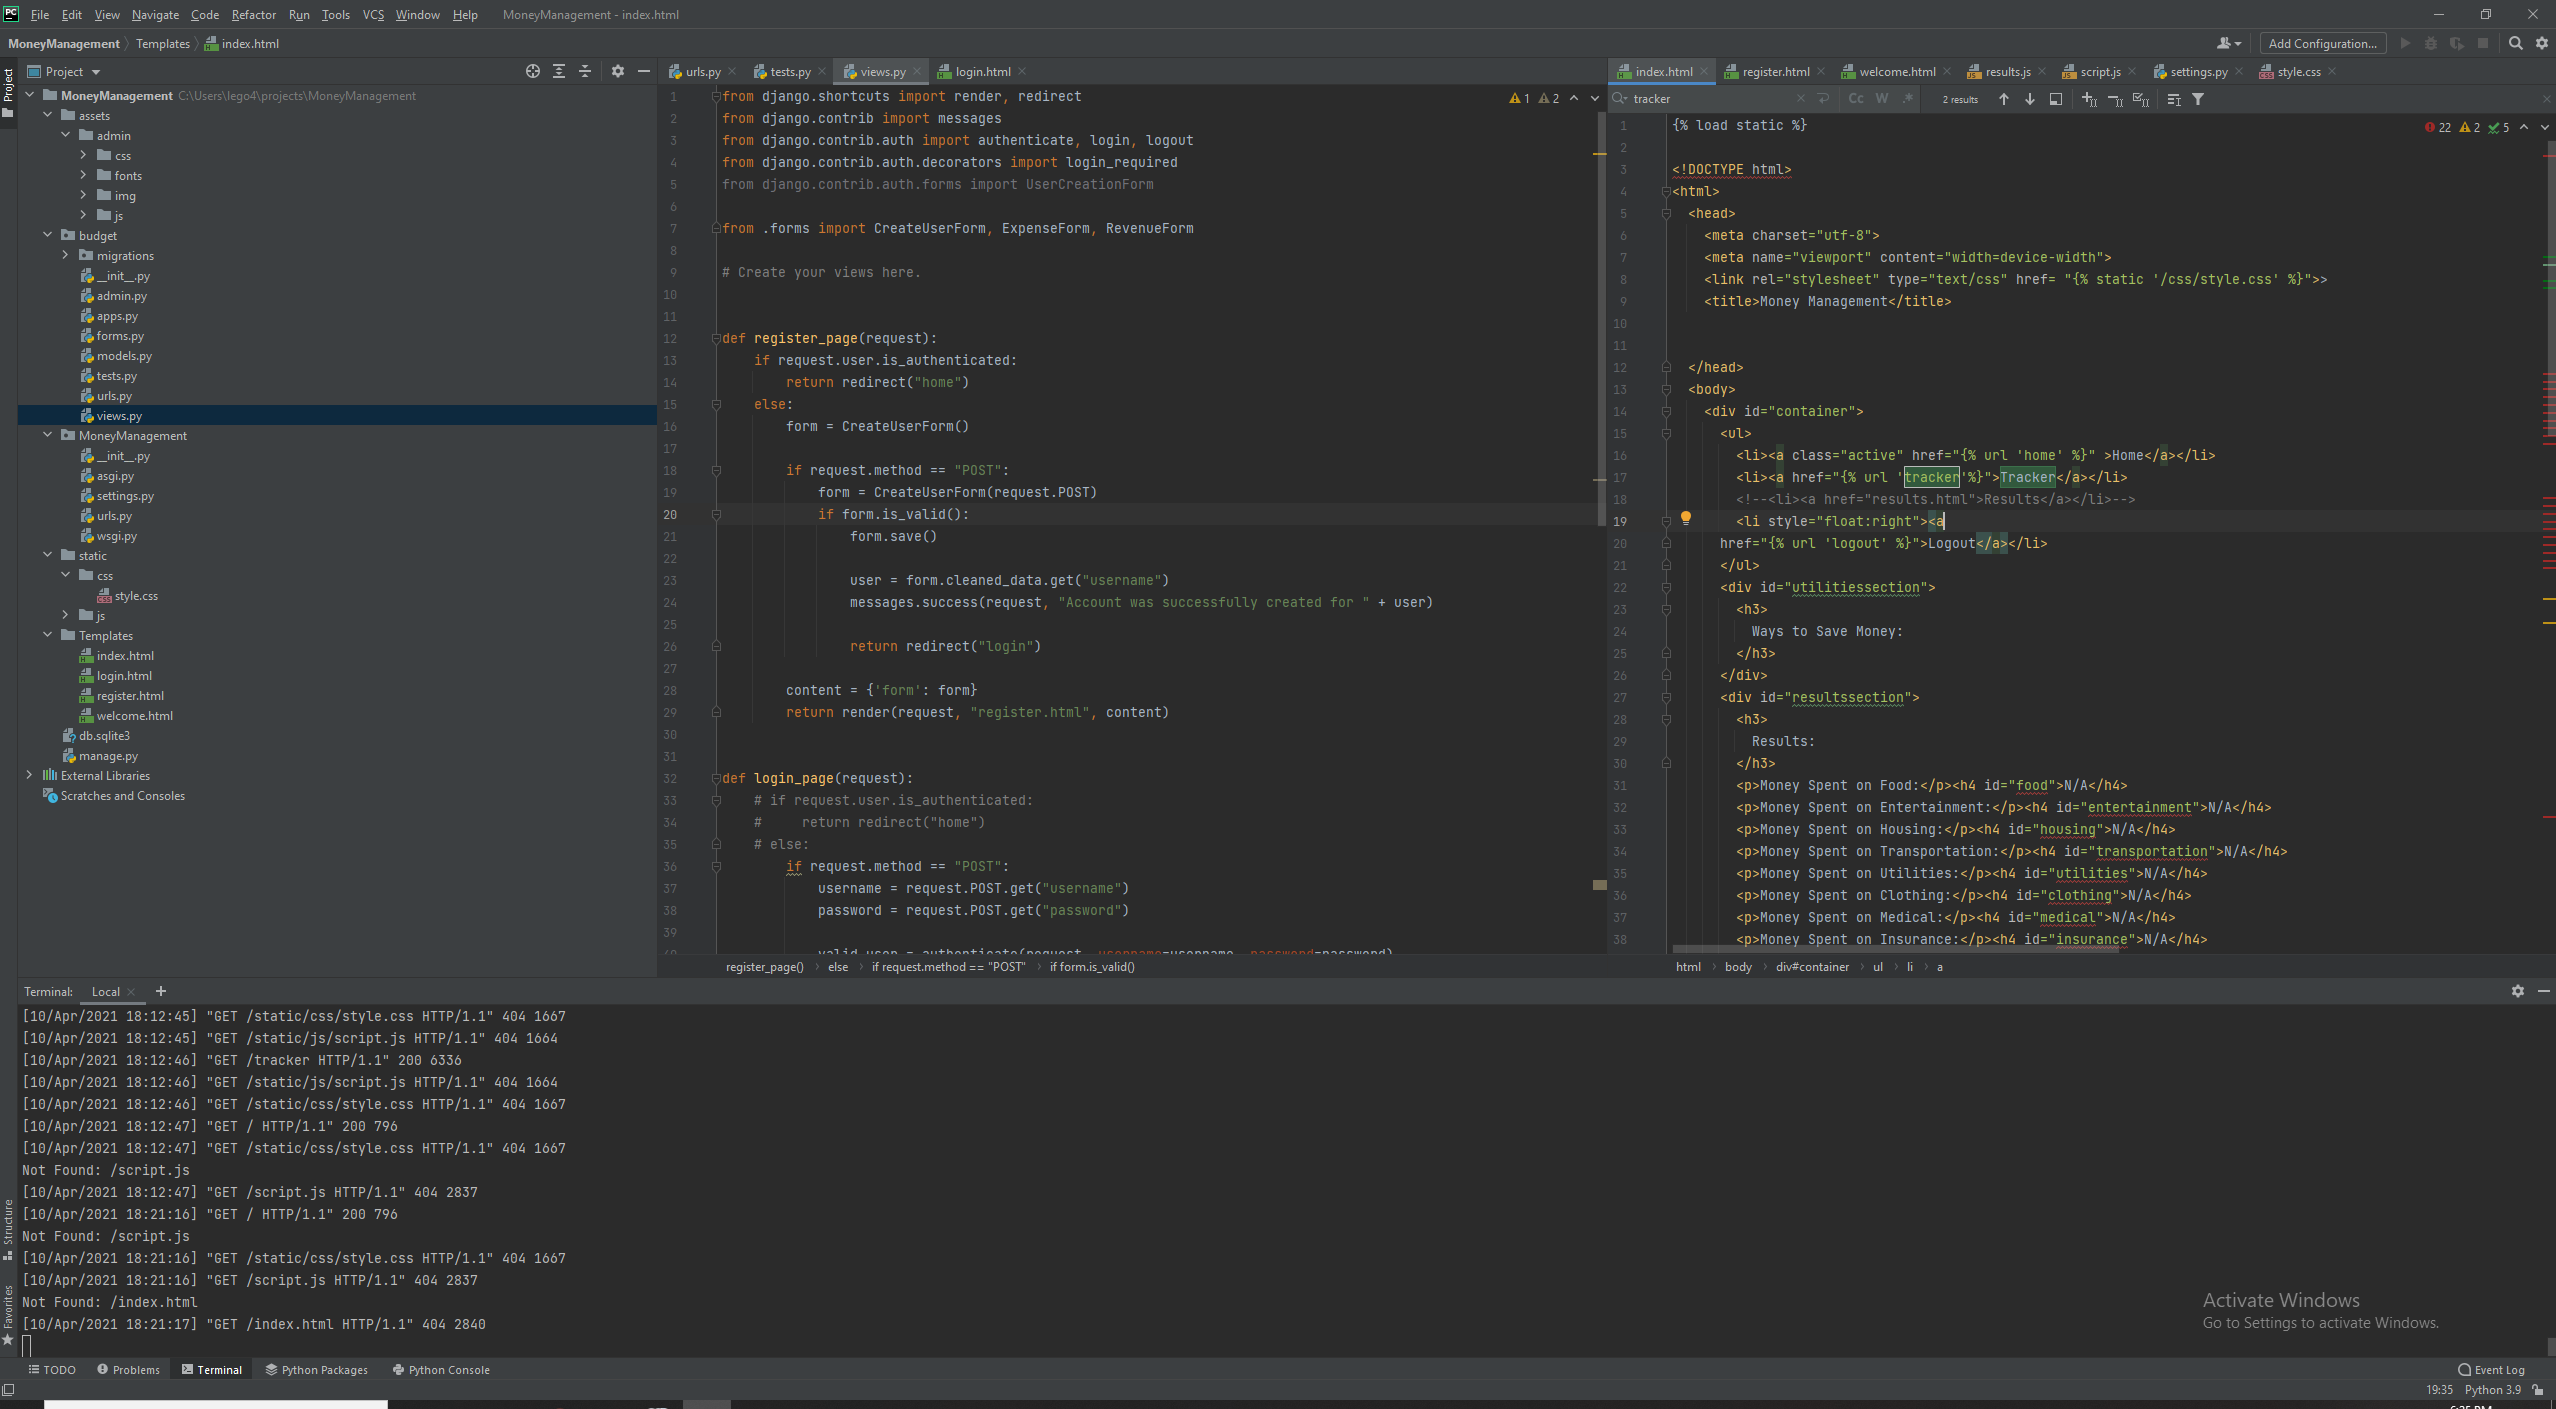Toggle regex option in find bar
The image size is (2556, 1409).
coord(1907,99)
